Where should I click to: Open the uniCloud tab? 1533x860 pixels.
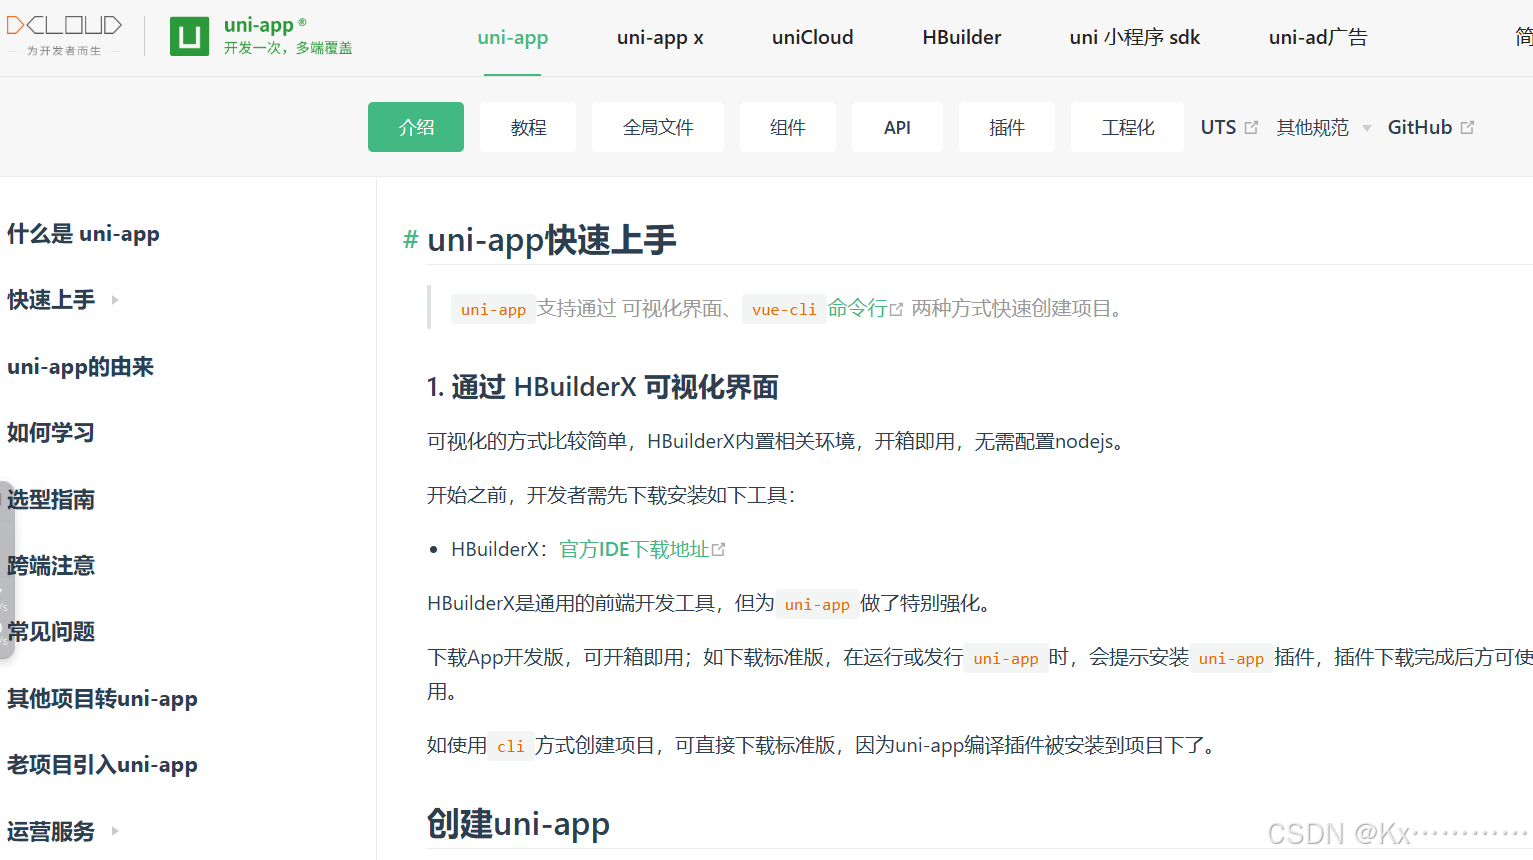click(x=812, y=37)
